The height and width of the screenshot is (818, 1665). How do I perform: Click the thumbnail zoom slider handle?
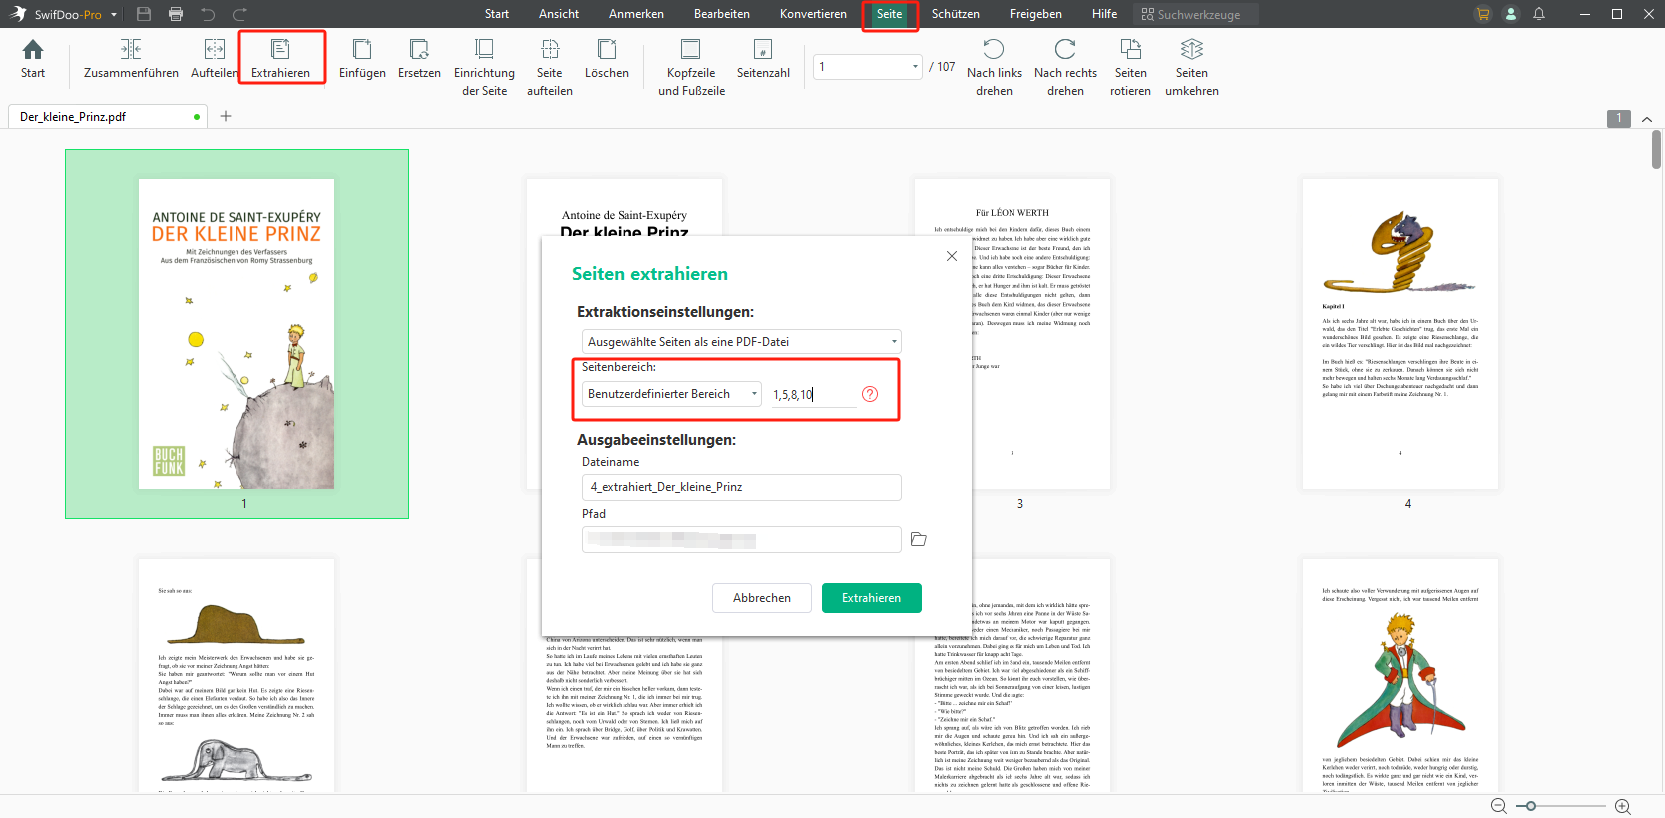point(1530,806)
